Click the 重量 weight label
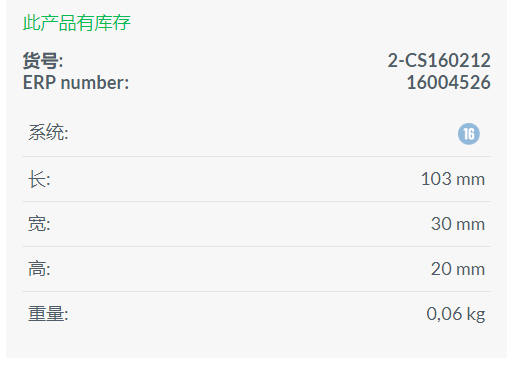Screen dimensions: 527x380 (48, 314)
